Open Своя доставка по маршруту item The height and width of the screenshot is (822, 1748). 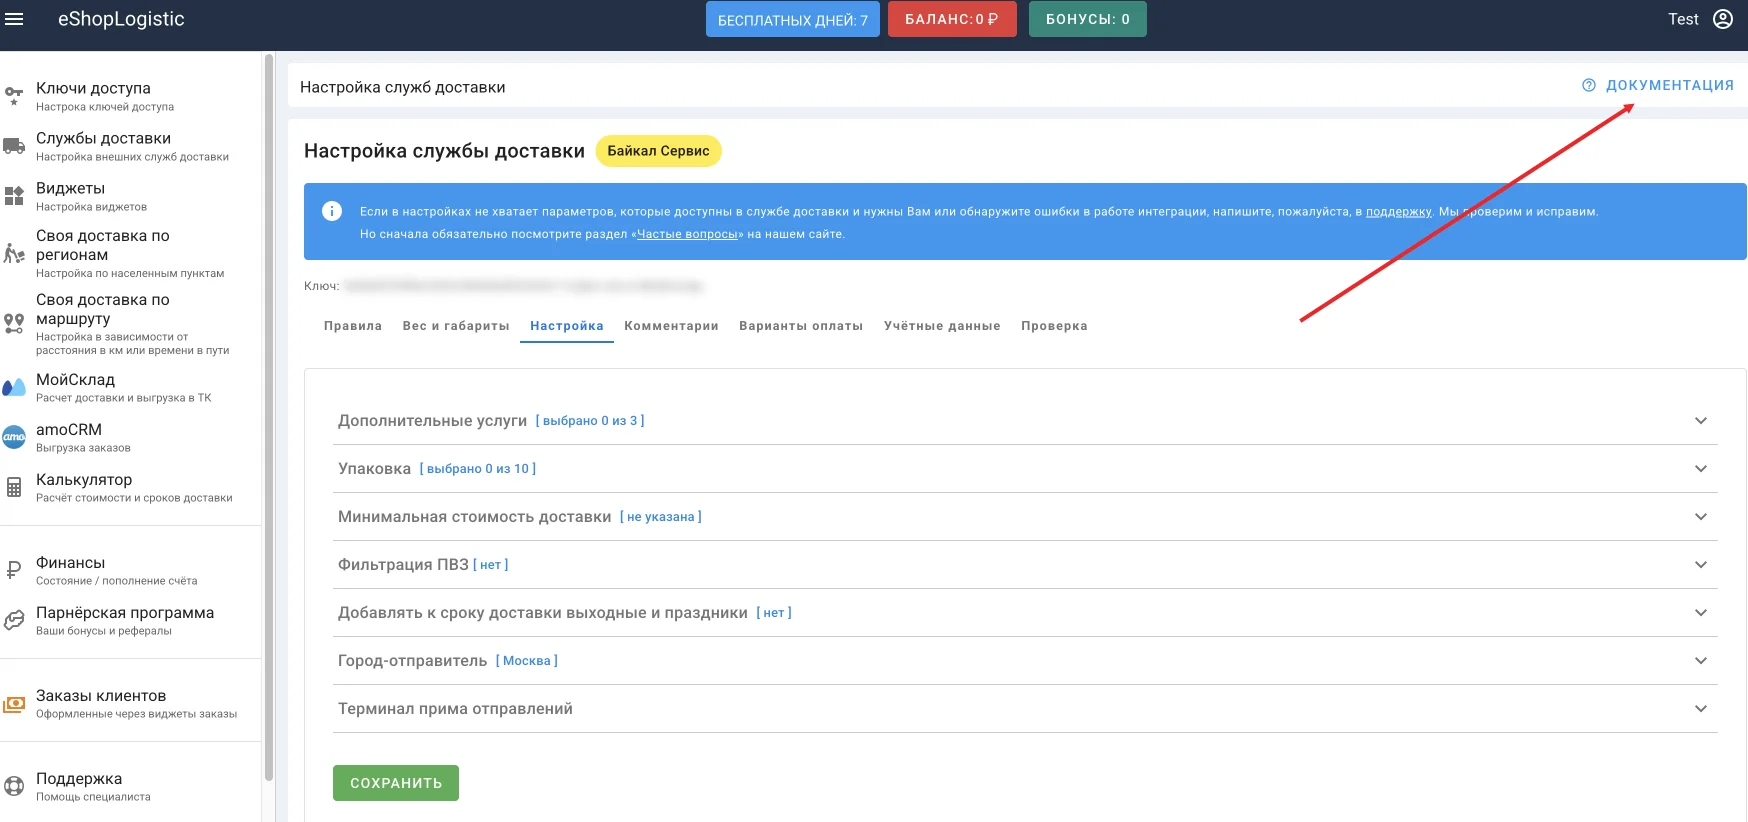click(x=130, y=323)
